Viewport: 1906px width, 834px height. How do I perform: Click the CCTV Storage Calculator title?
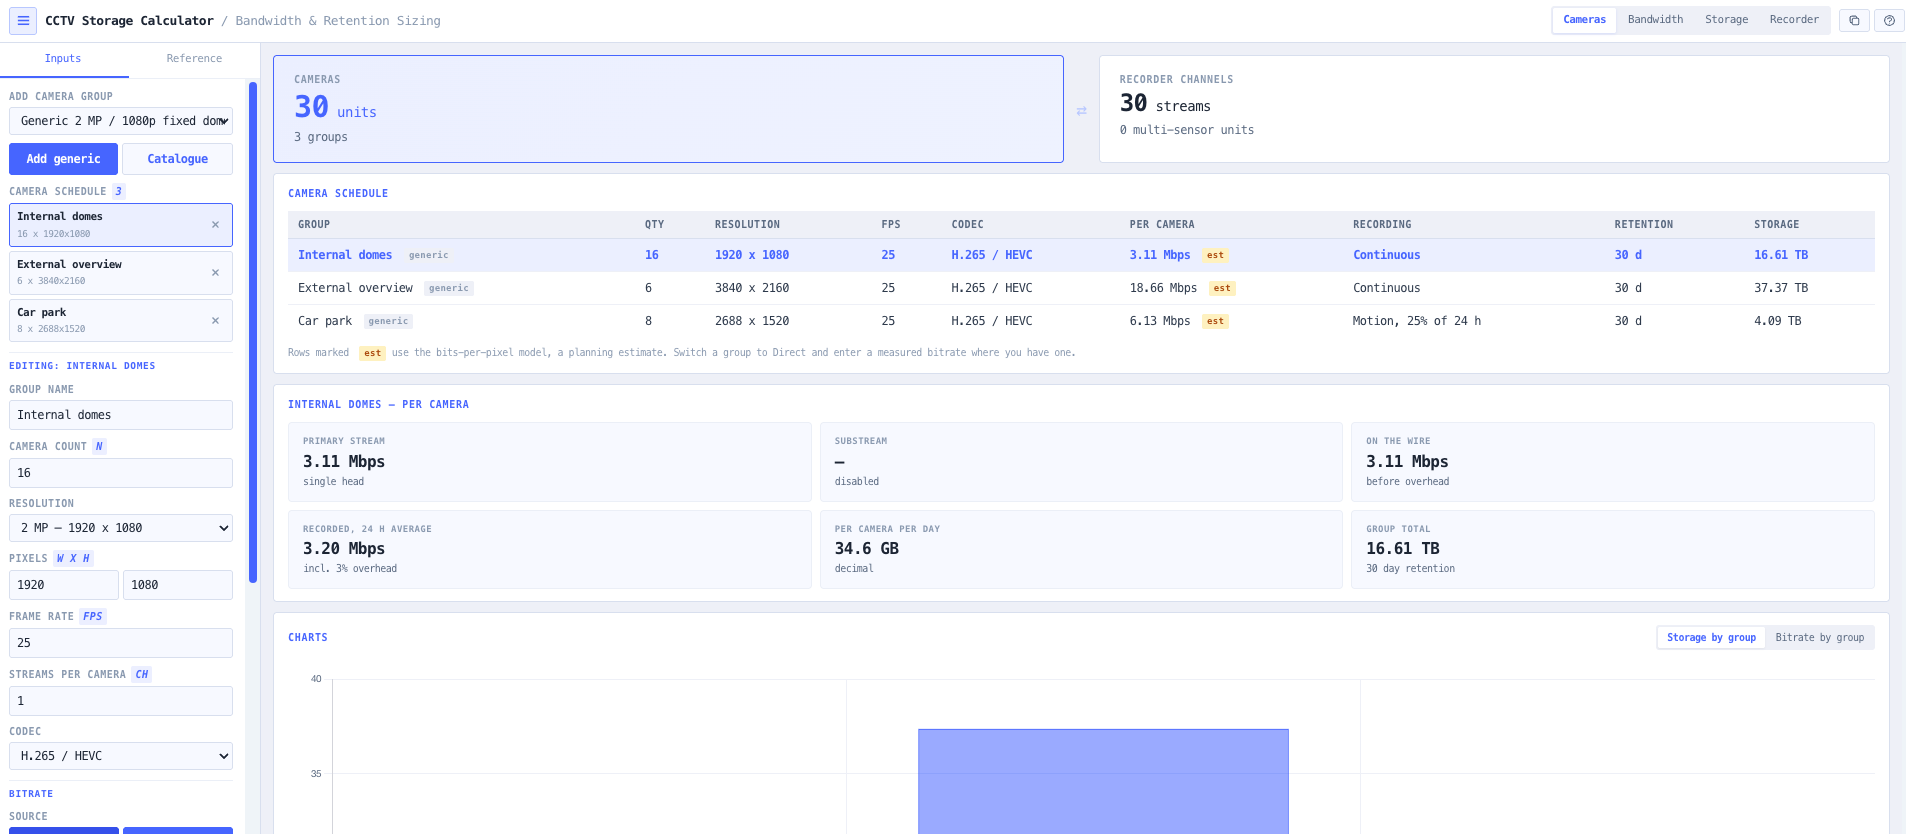click(129, 21)
